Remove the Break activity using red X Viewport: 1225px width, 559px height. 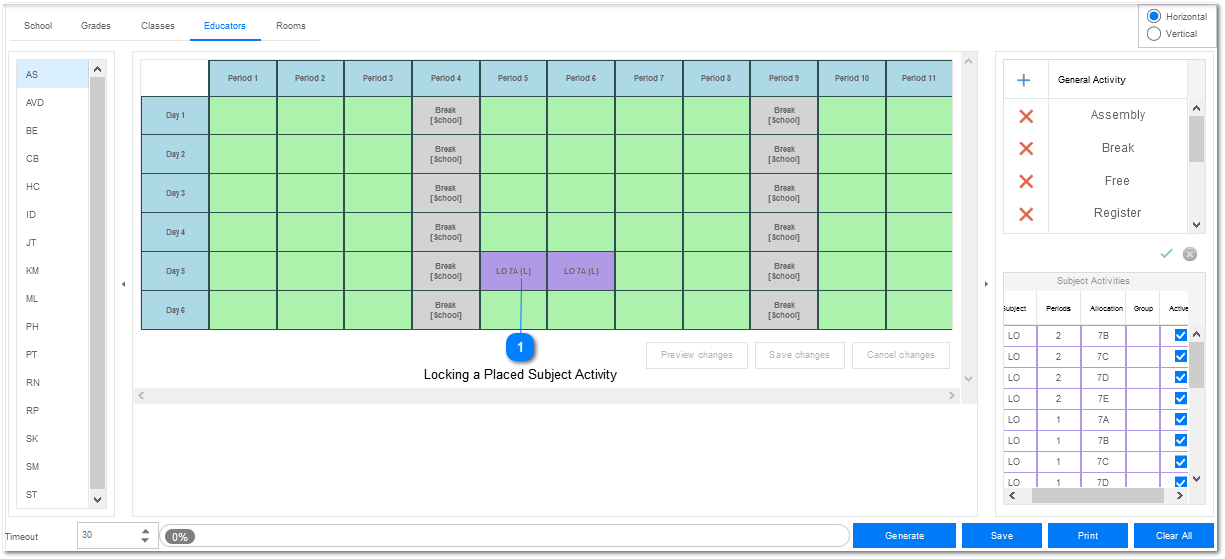(x=1025, y=148)
